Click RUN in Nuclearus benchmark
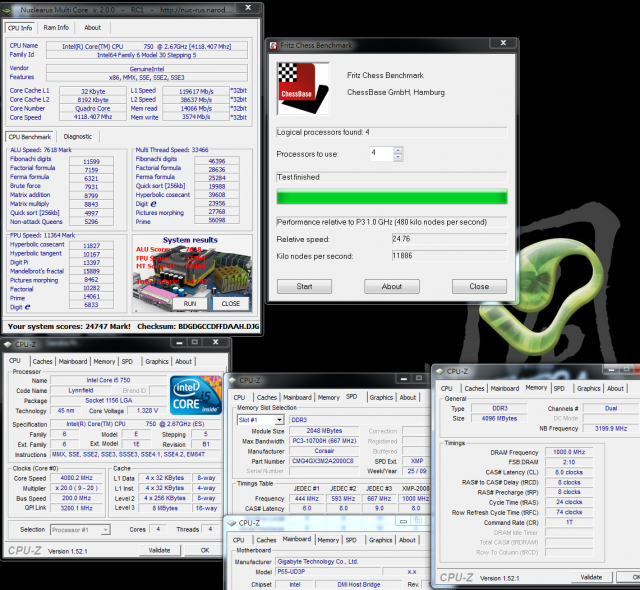 pos(190,304)
